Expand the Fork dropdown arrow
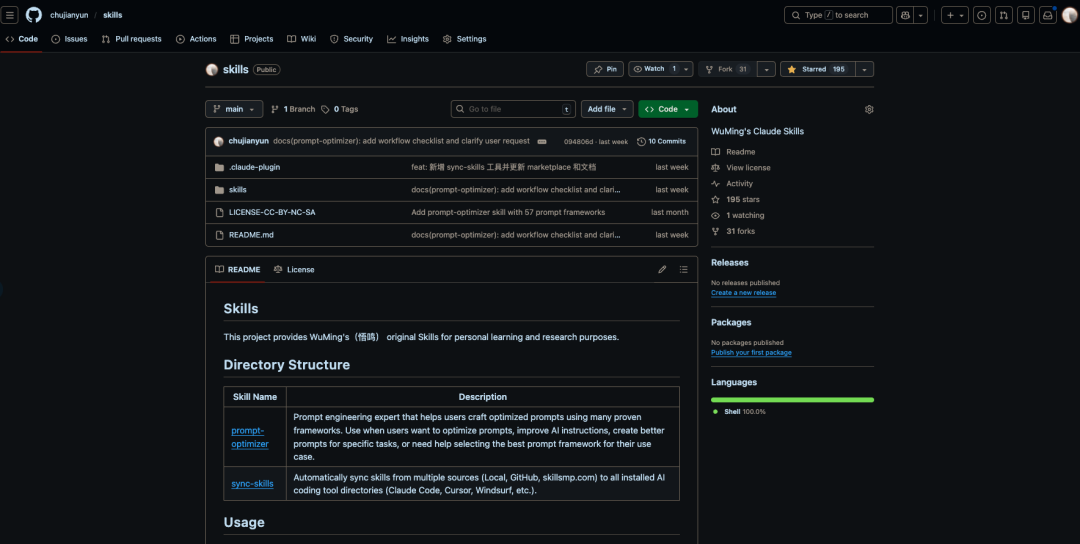1080x544 pixels. [766, 69]
